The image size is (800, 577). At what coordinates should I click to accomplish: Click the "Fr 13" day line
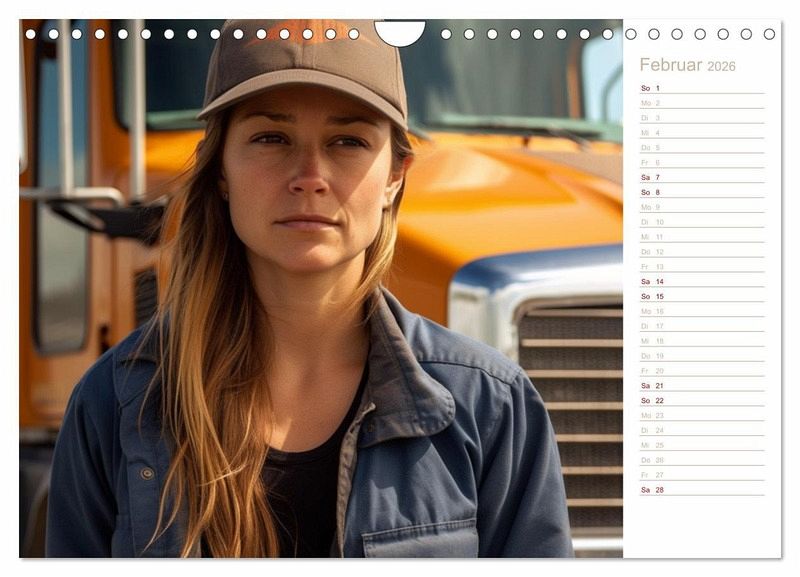point(702,266)
